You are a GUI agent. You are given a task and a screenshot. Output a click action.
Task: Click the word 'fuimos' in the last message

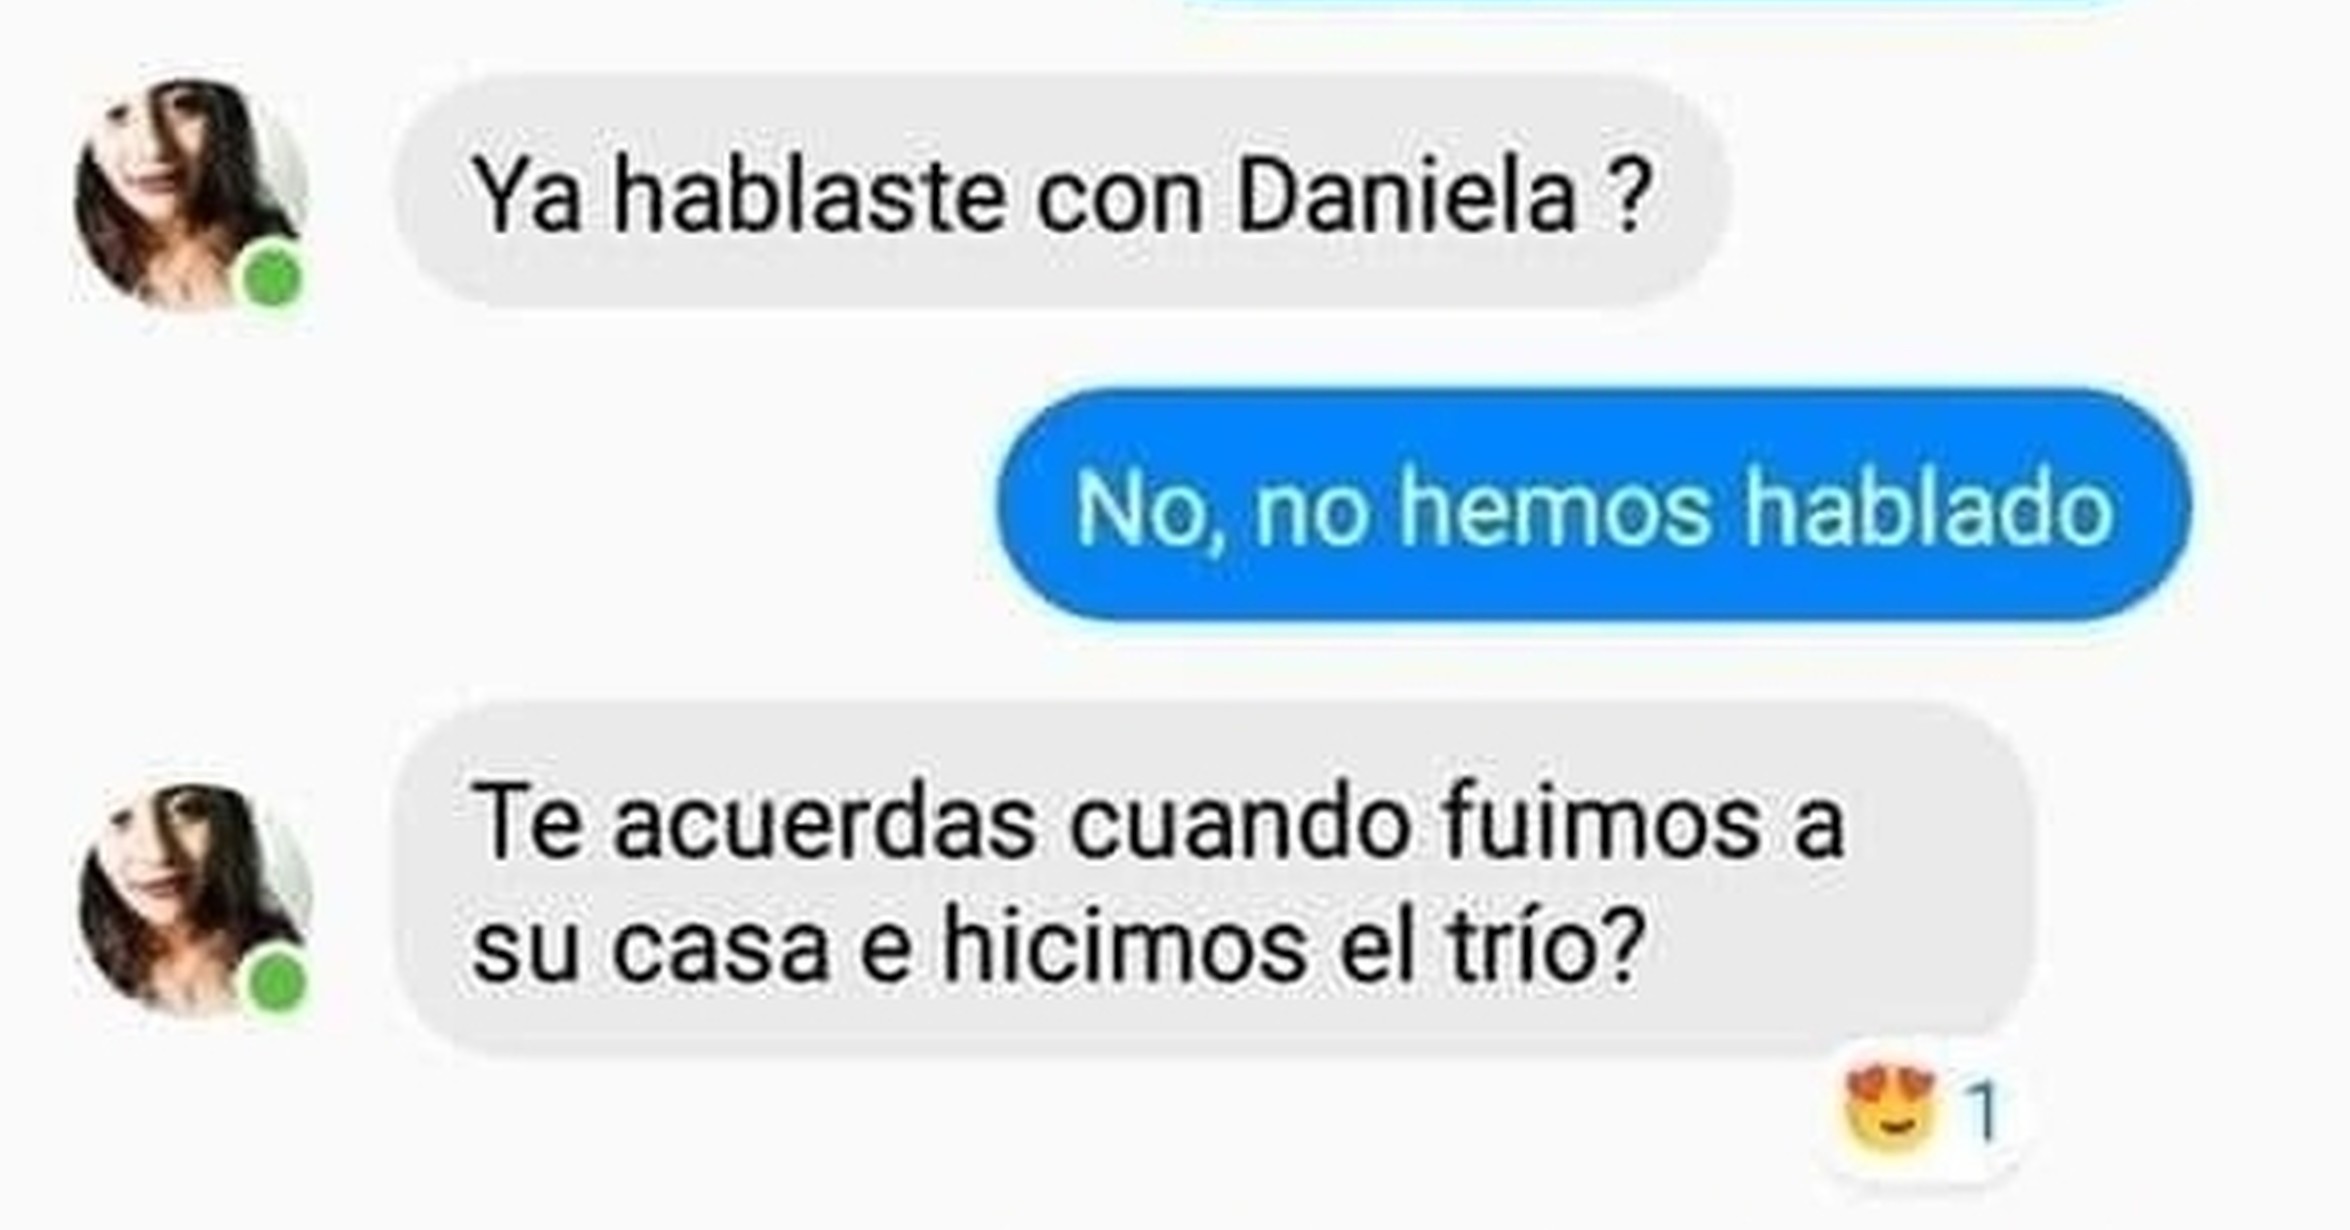tap(1600, 822)
